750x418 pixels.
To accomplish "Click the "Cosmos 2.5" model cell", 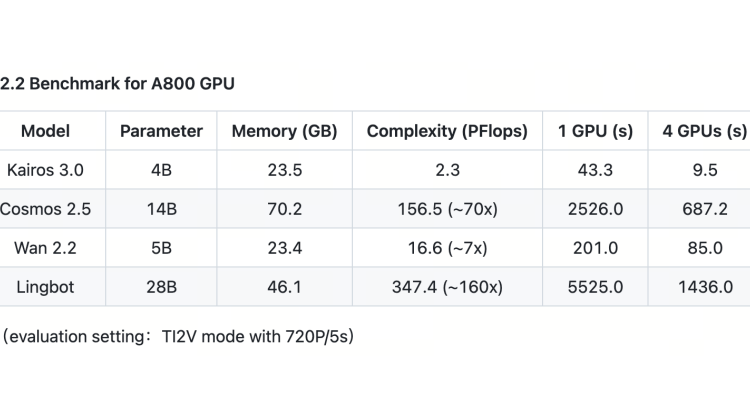I will 45,209.
